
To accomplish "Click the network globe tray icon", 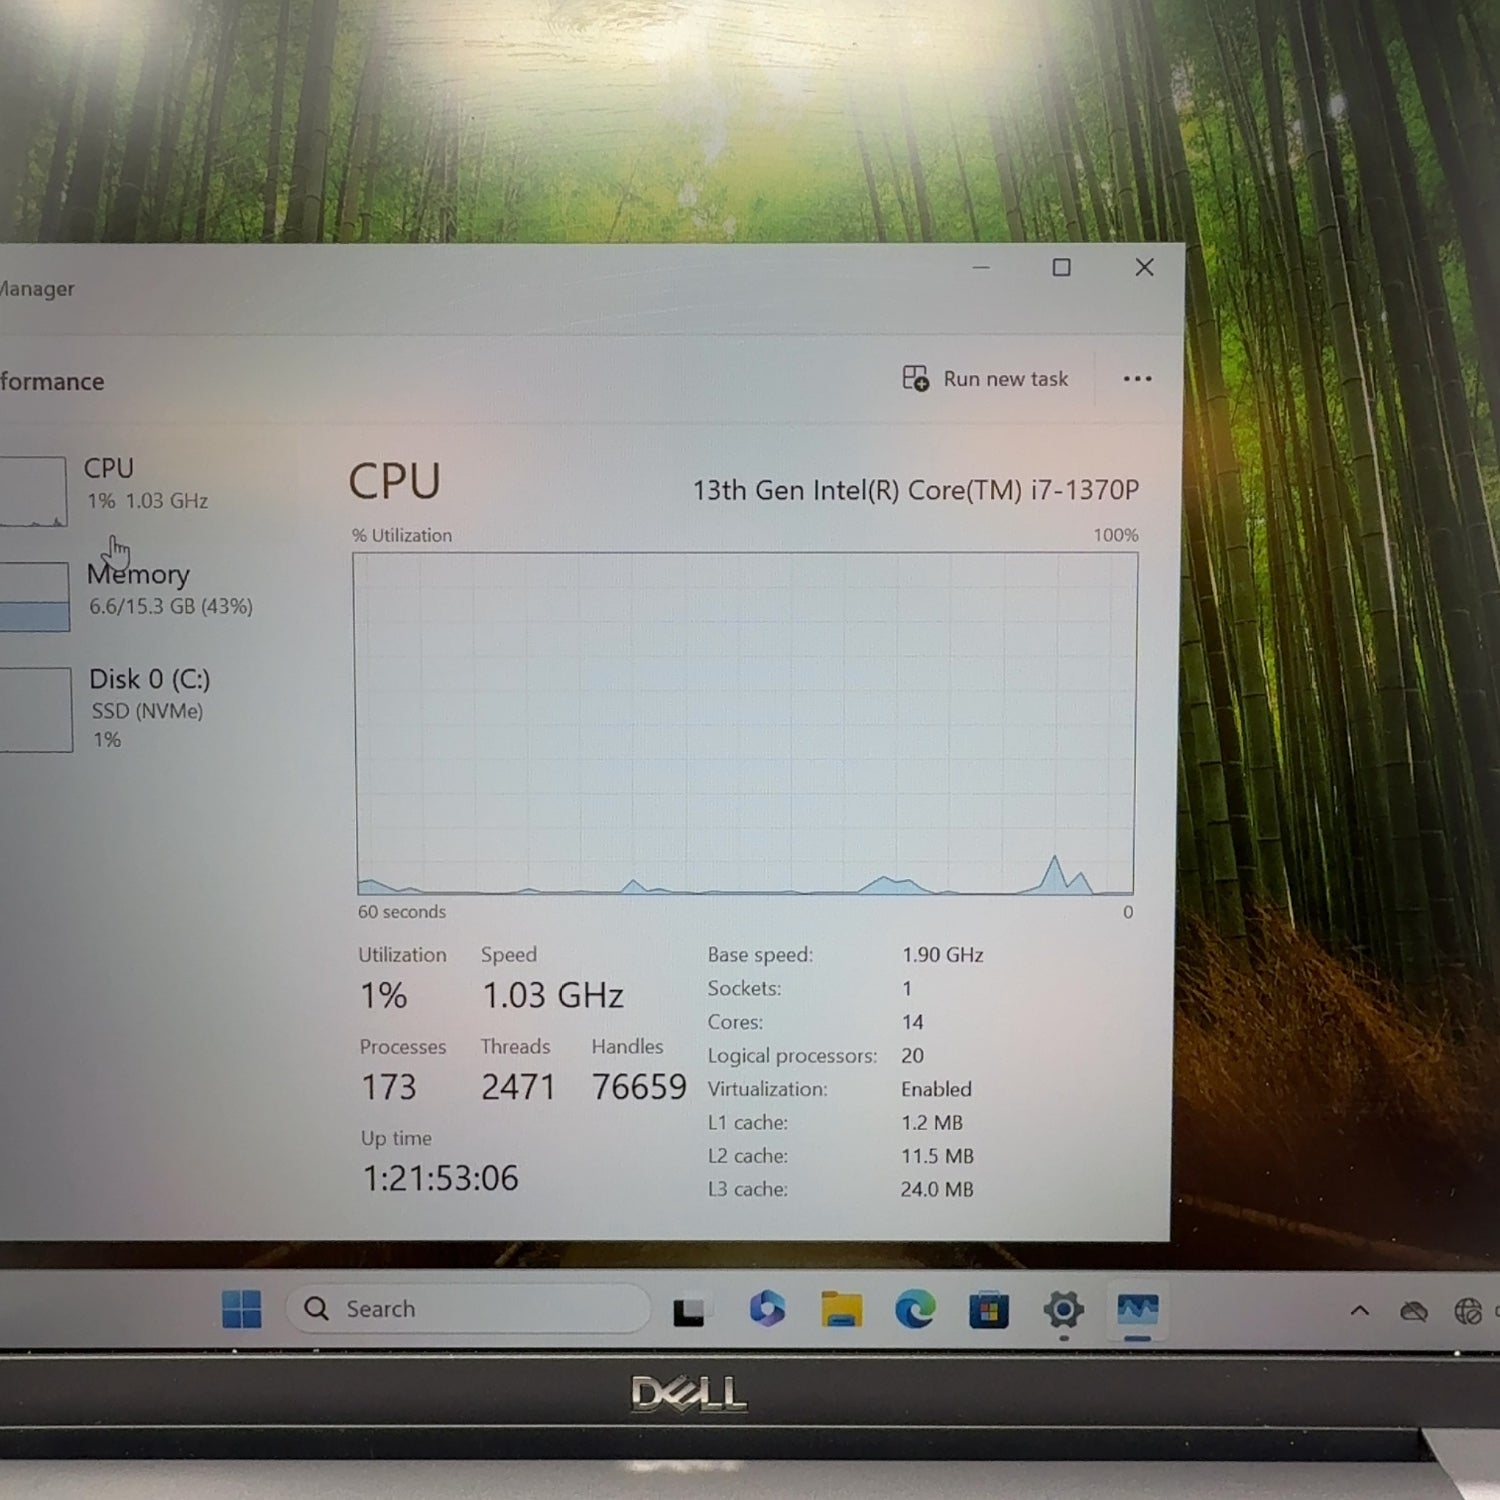I will pos(1467,1311).
